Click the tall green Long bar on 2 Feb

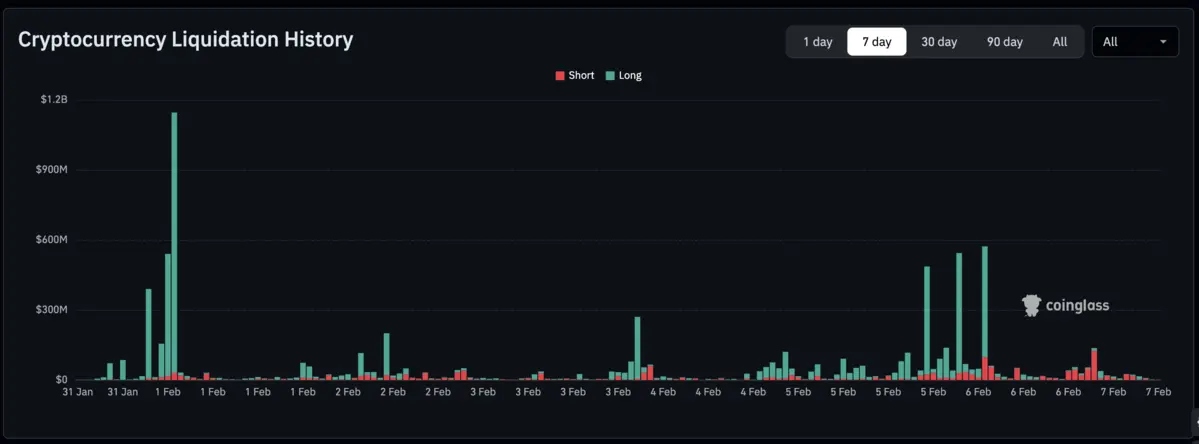coord(386,356)
